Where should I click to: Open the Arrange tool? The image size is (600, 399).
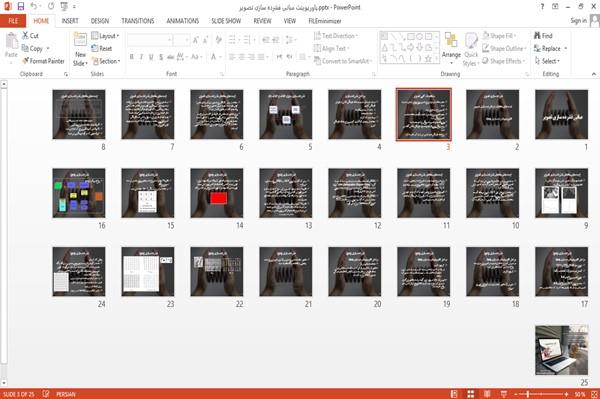coord(451,49)
